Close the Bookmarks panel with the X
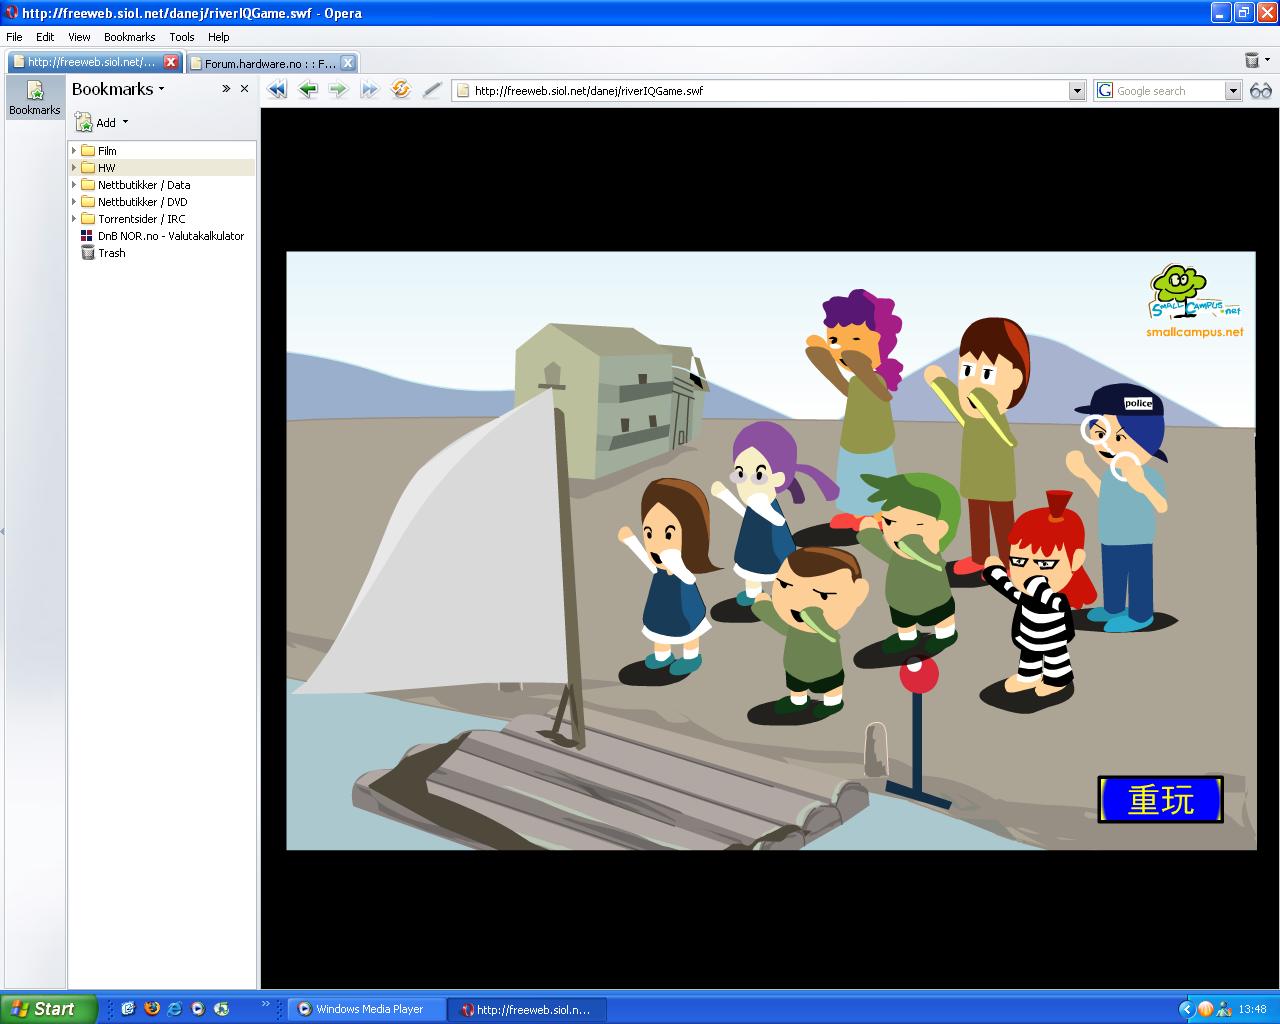The height and width of the screenshot is (1024, 1280). coord(244,89)
